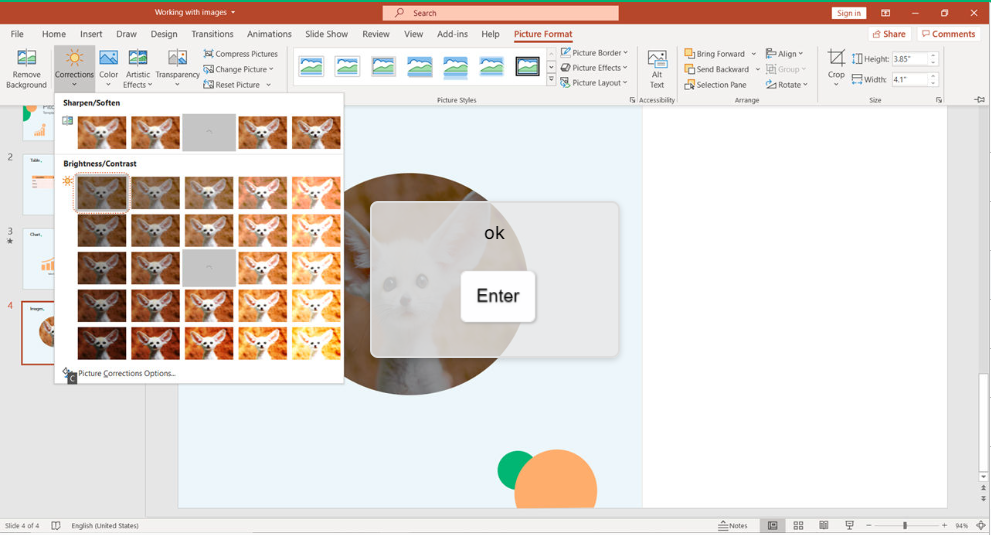991x535 pixels.
Task: Switch to the Home tab
Action: (54, 34)
